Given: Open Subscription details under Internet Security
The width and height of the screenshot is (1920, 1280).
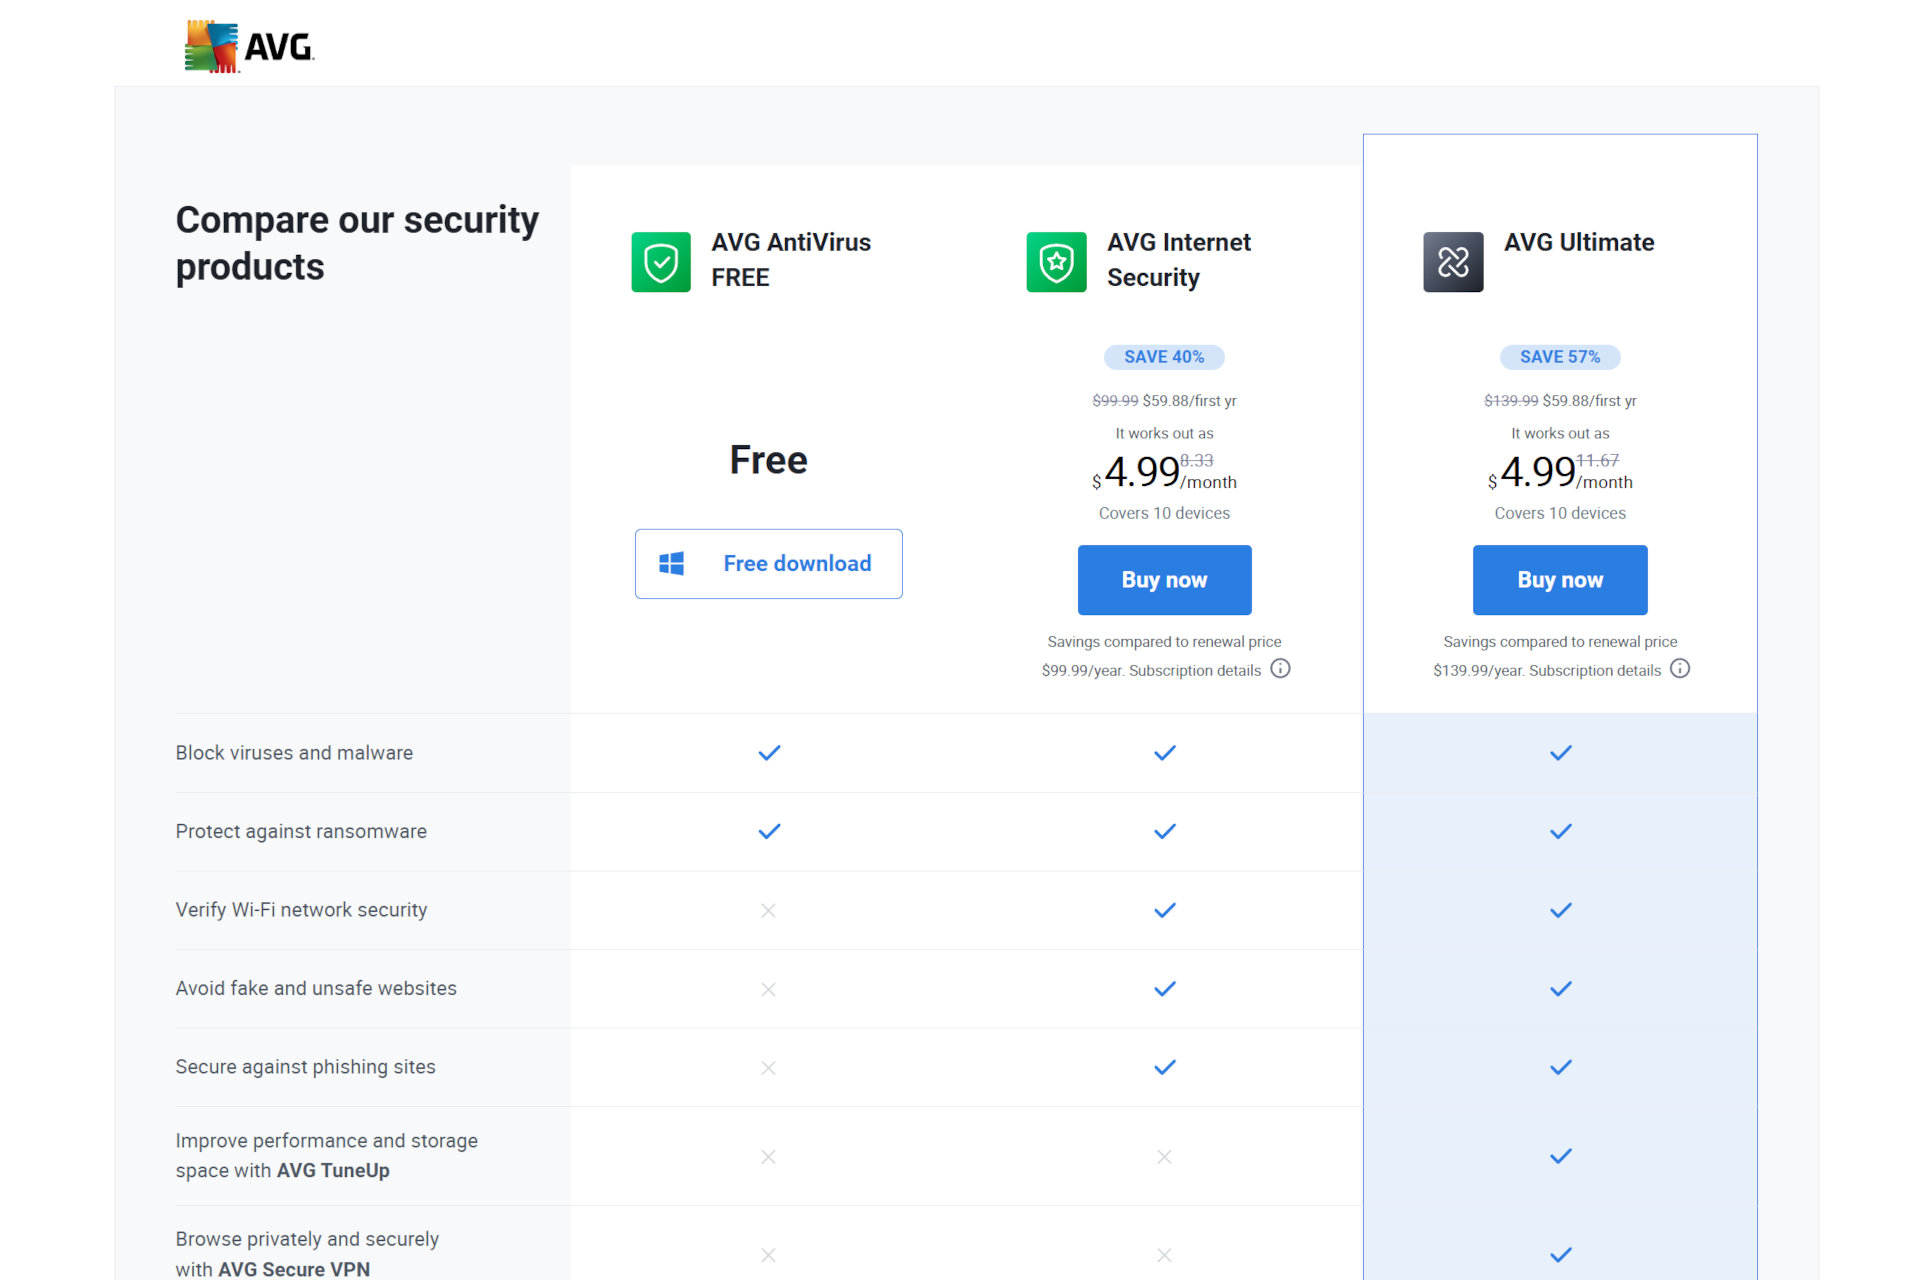Looking at the screenshot, I should pos(1195,671).
